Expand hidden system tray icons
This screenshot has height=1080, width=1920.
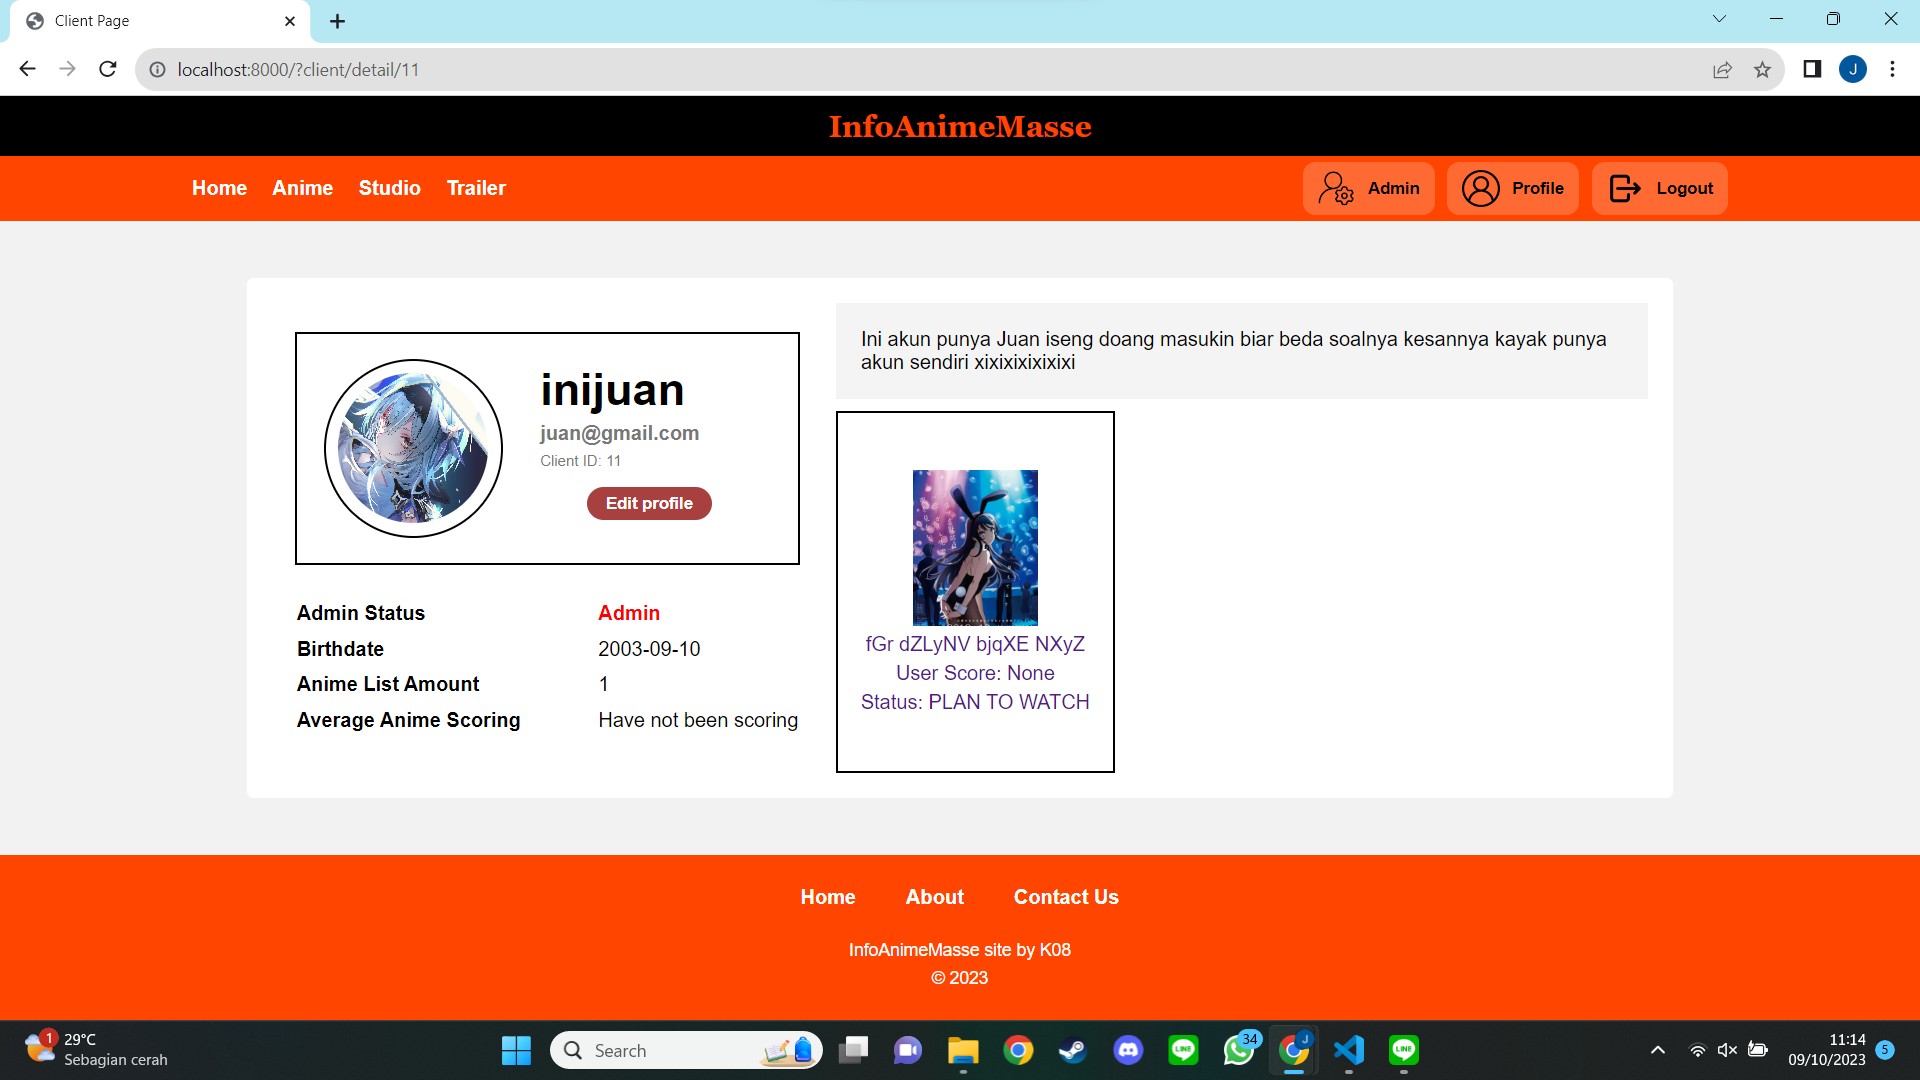(x=1657, y=1050)
